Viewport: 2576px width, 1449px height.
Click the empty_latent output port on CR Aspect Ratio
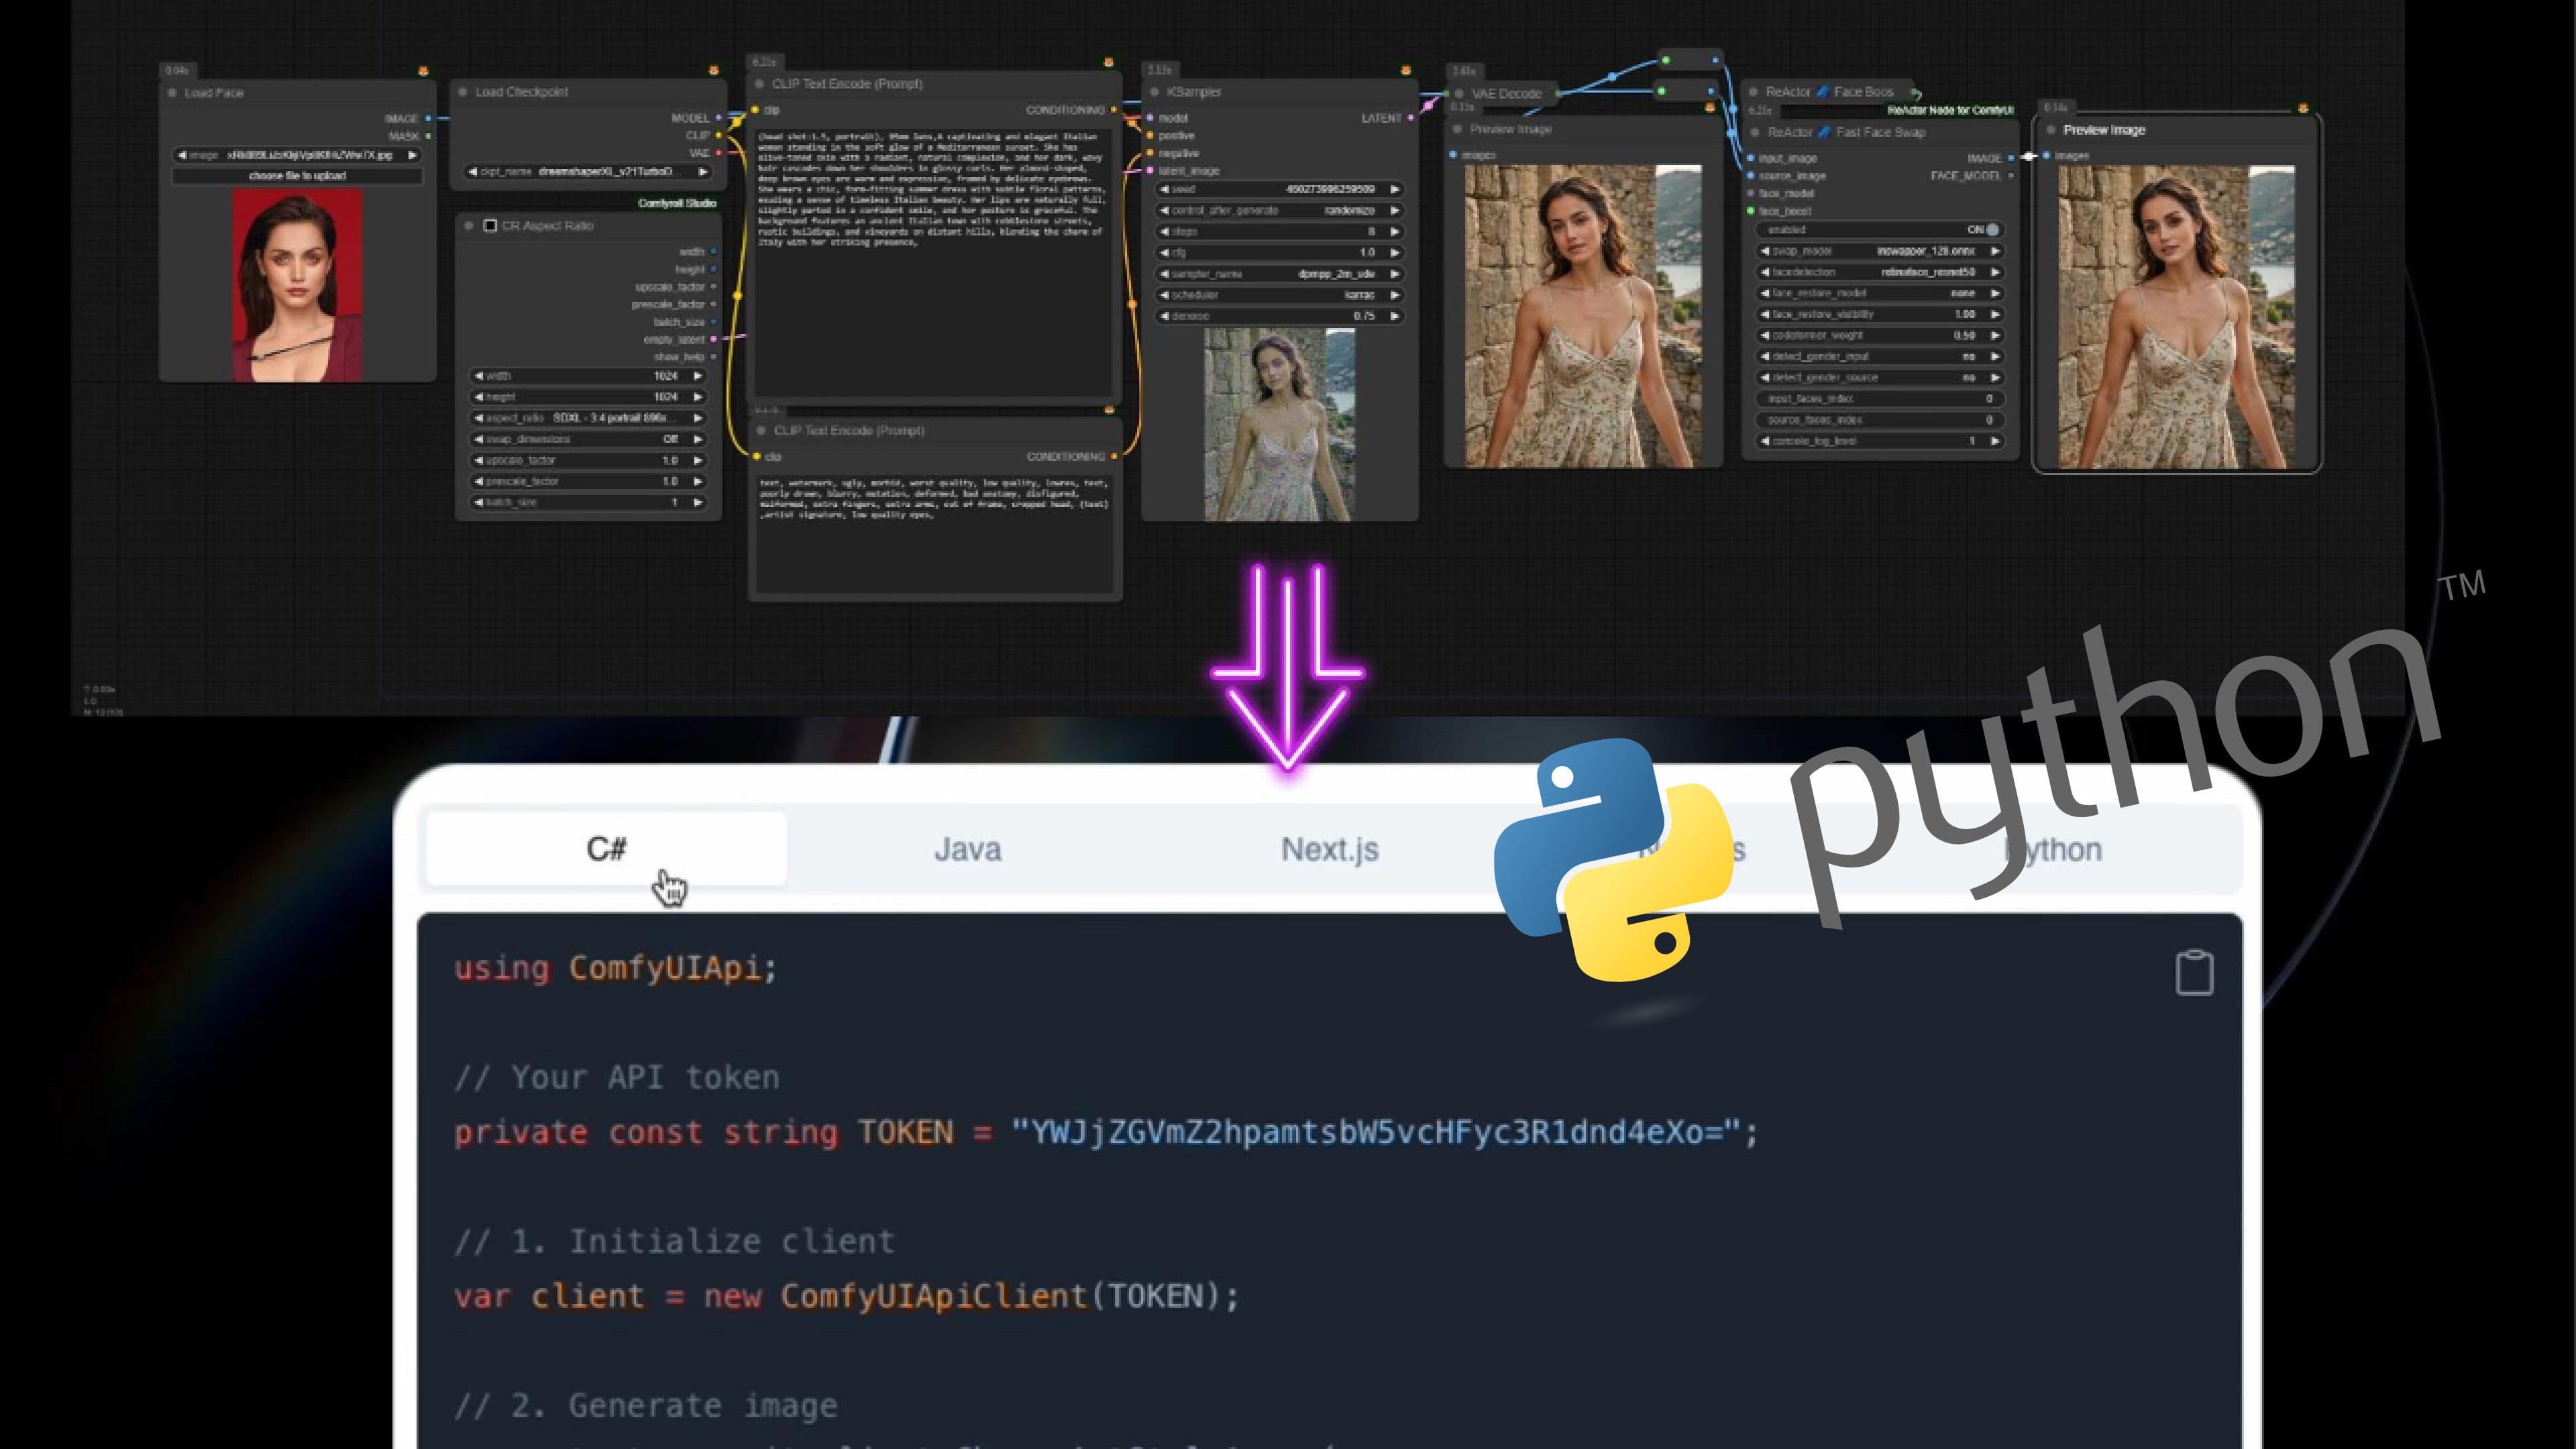[713, 339]
